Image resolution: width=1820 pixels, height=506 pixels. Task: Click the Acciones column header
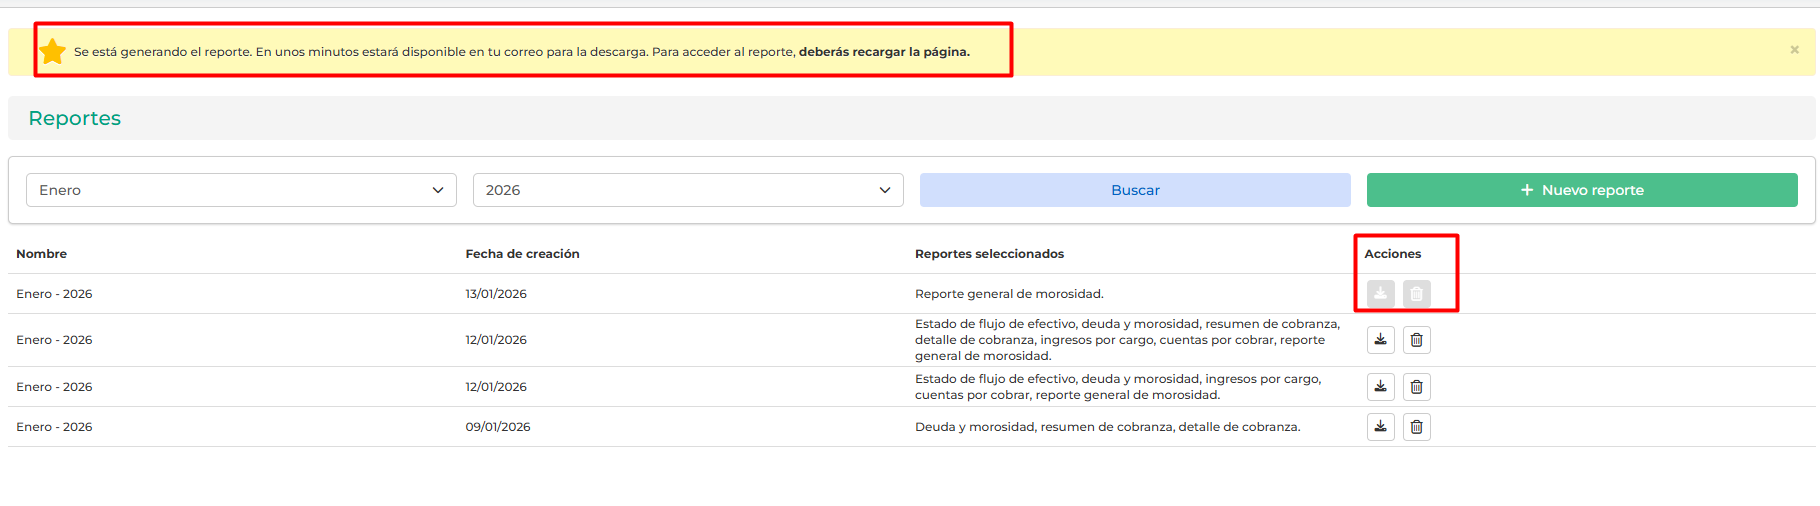point(1392,254)
